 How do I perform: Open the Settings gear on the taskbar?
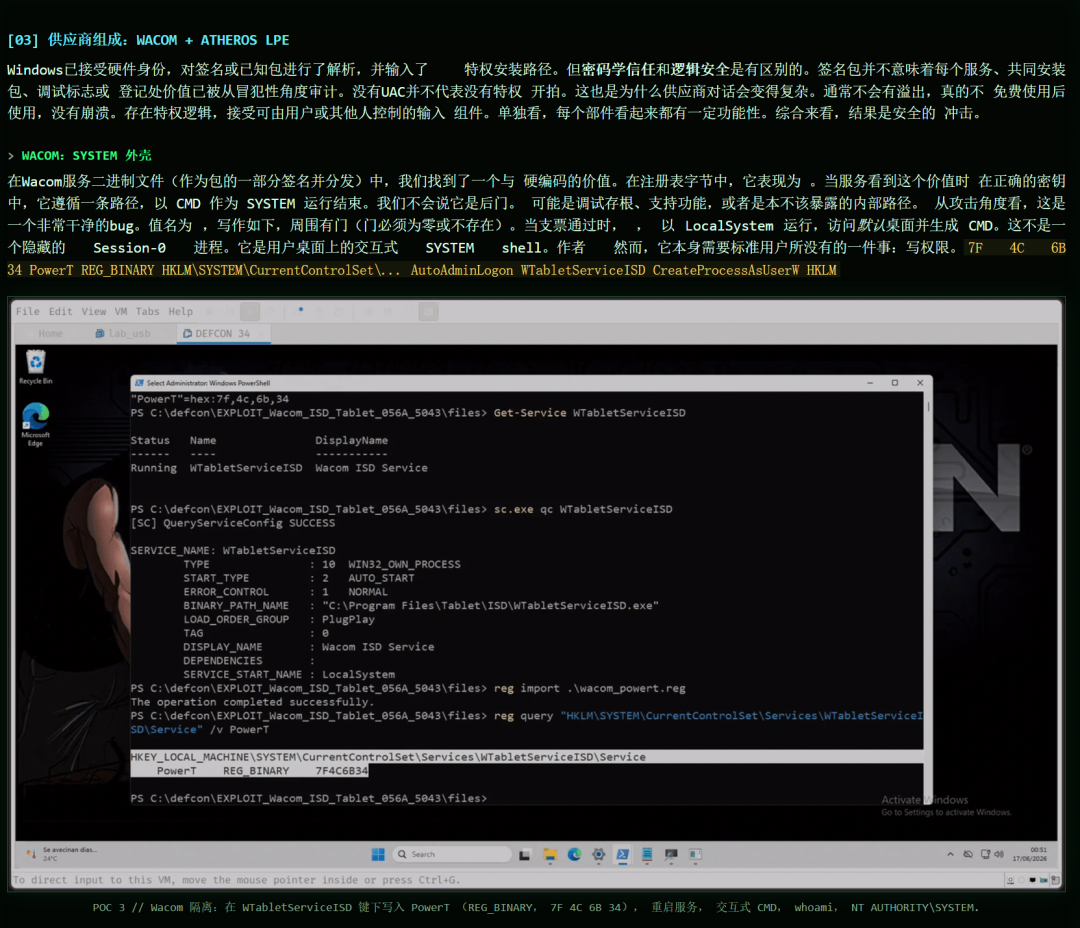598,854
